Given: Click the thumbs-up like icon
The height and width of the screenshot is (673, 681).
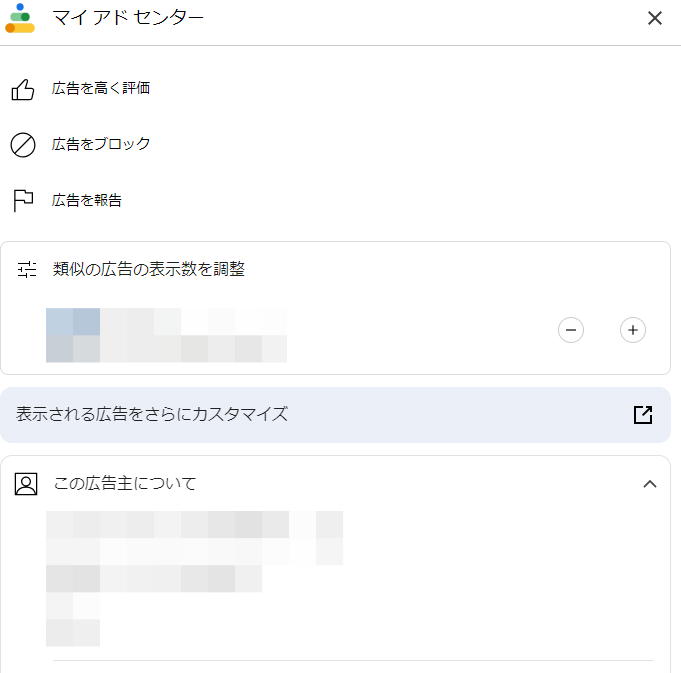Looking at the screenshot, I should point(23,89).
